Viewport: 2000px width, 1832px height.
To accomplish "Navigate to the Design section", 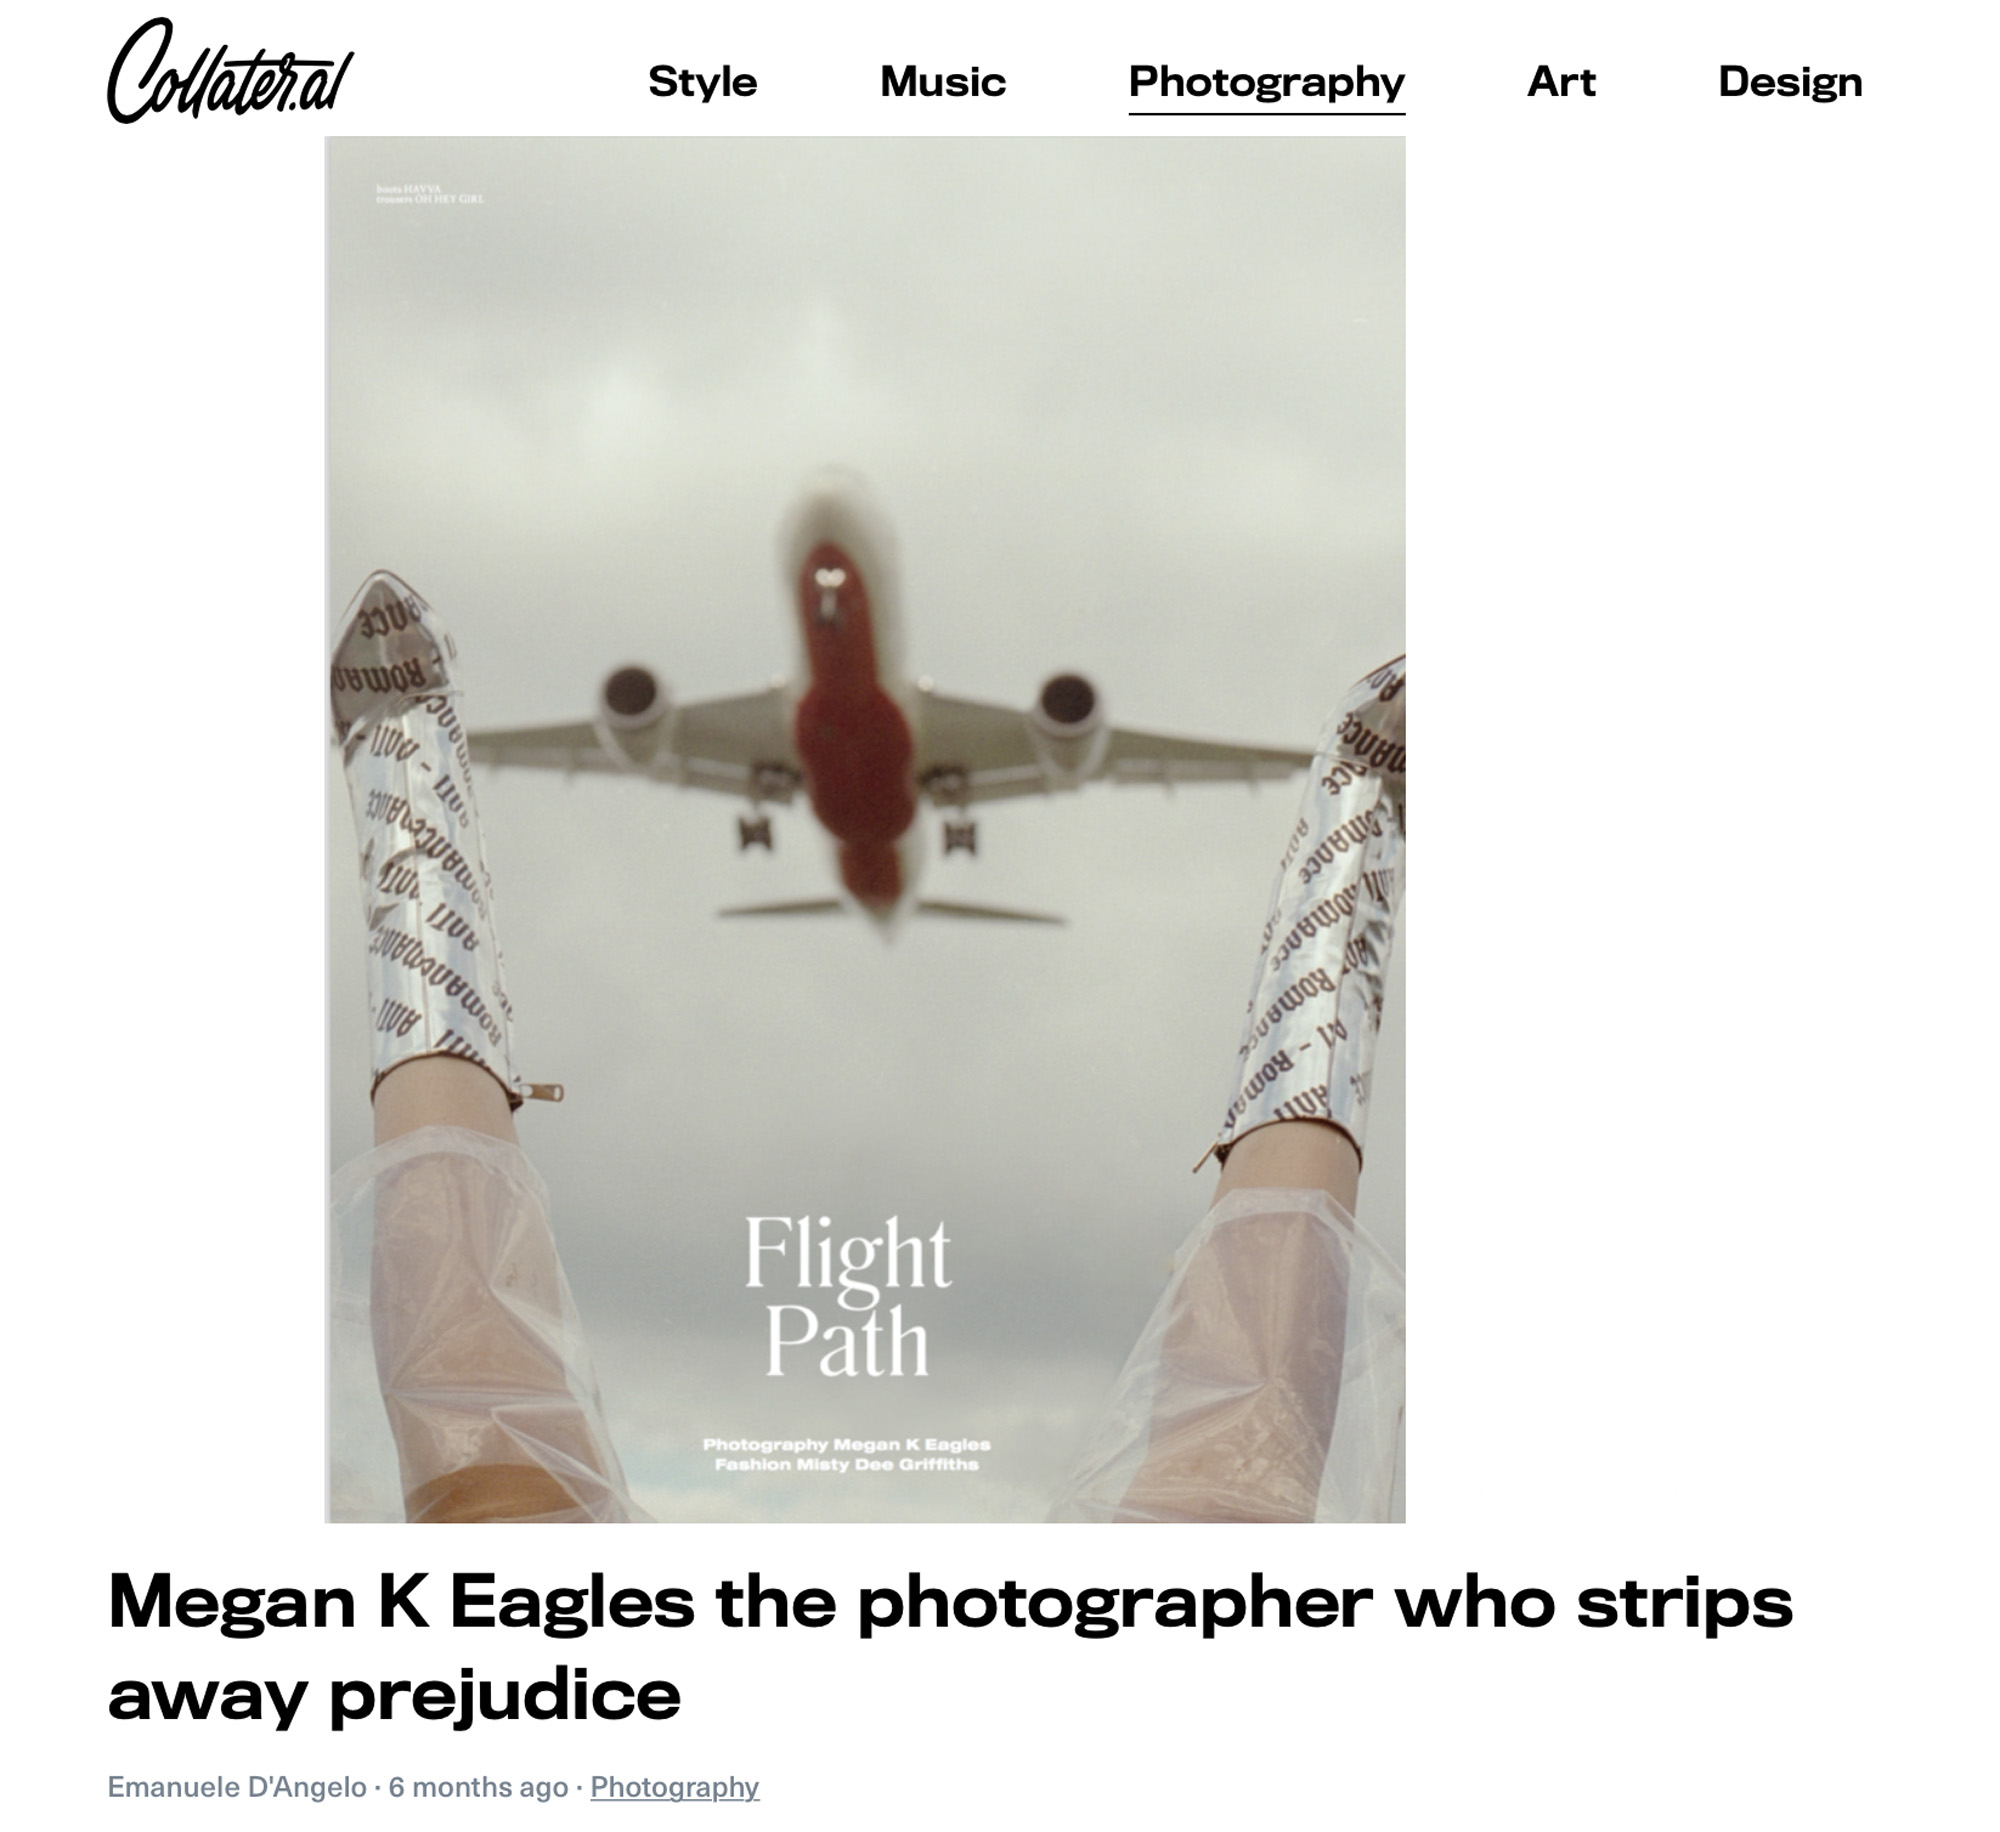I will pos(1790,83).
